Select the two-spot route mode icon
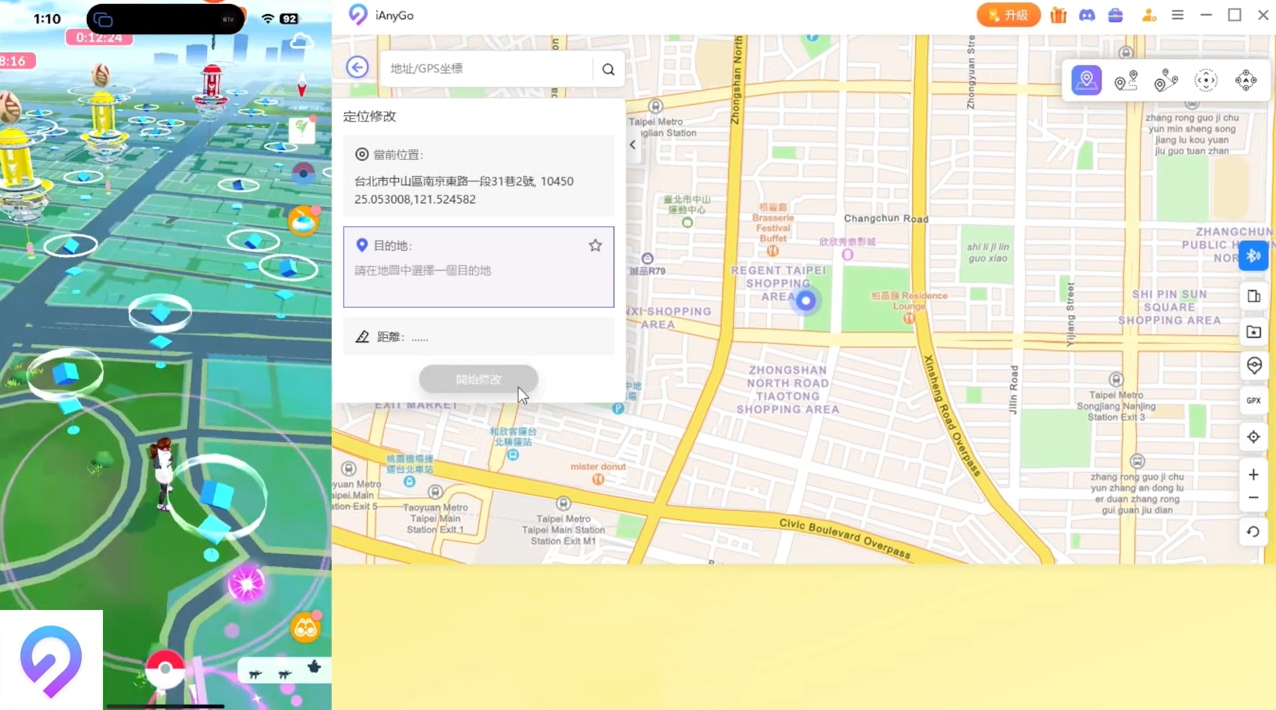The image size is (1276, 710). tap(1126, 81)
